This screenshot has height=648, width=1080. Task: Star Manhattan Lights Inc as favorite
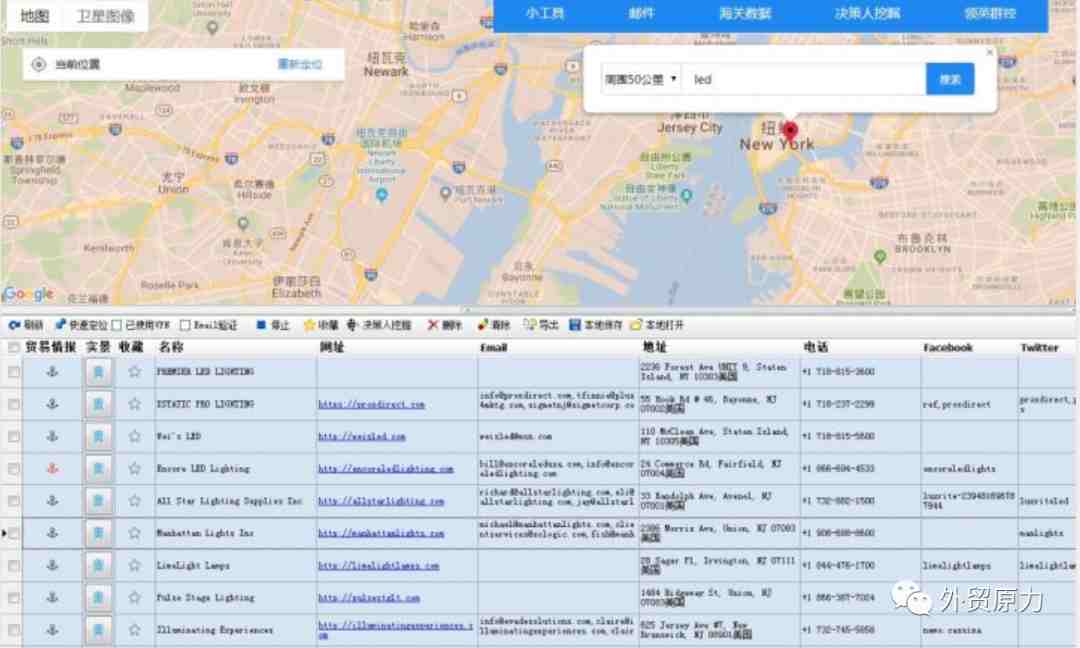(134, 533)
